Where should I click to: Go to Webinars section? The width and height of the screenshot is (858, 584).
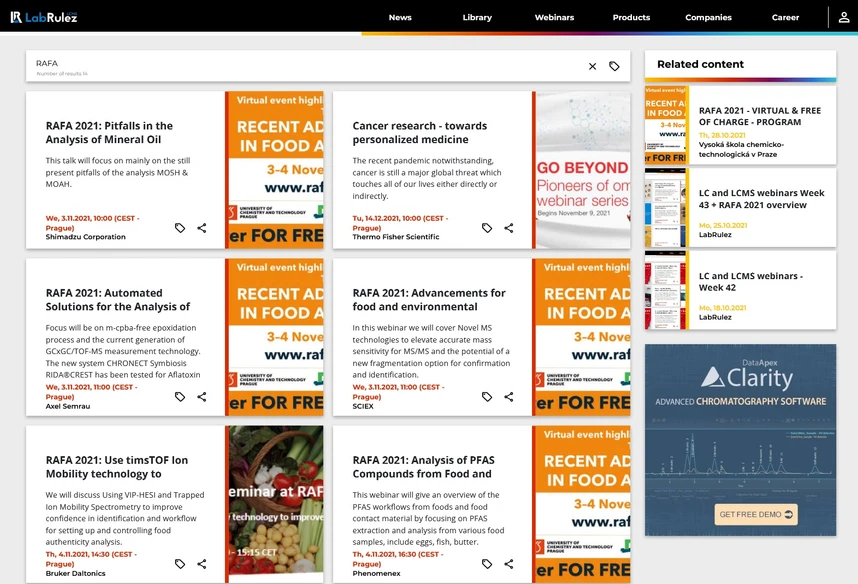click(x=554, y=18)
